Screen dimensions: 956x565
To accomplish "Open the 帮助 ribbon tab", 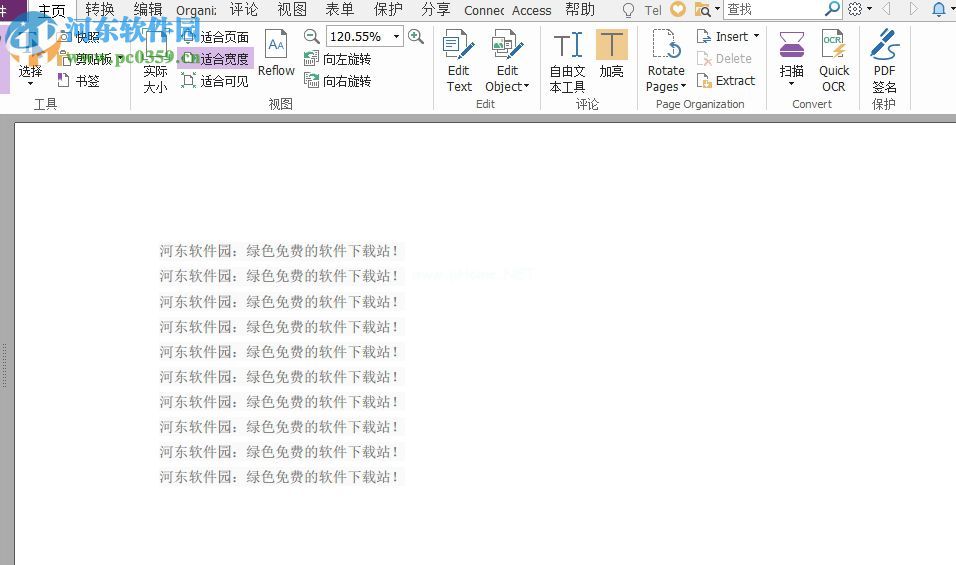I will (x=580, y=10).
